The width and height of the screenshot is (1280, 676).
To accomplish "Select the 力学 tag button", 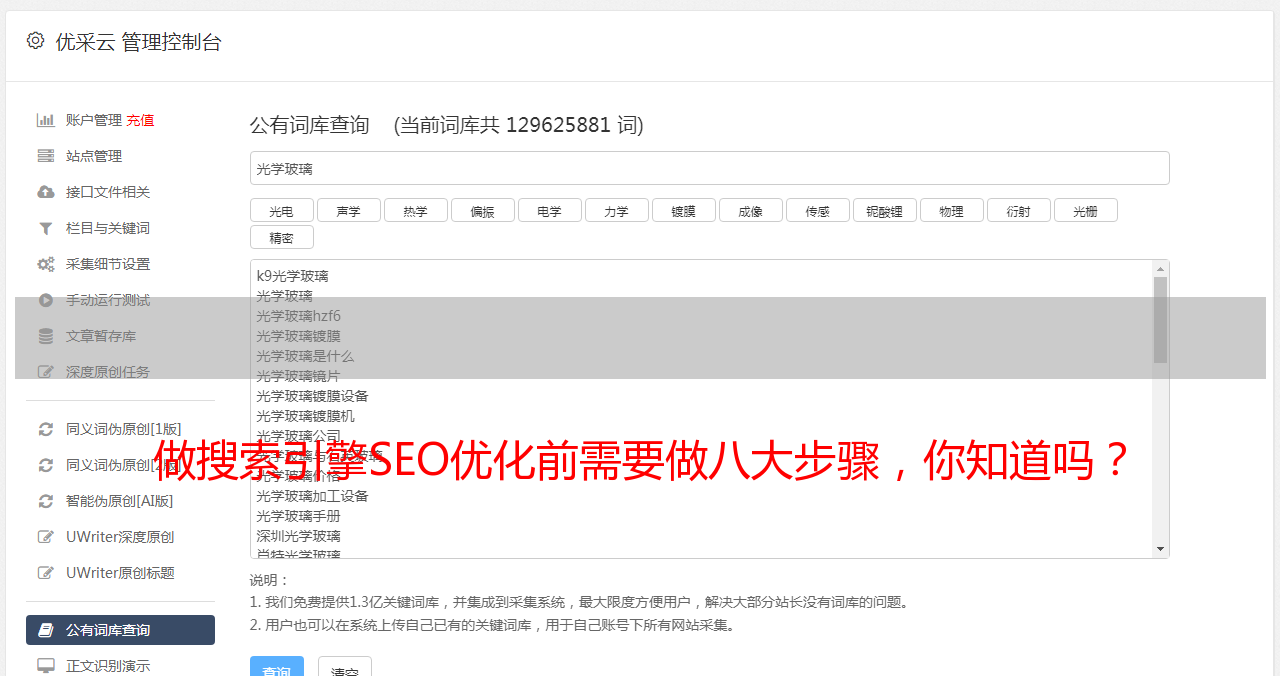I will [x=616, y=210].
